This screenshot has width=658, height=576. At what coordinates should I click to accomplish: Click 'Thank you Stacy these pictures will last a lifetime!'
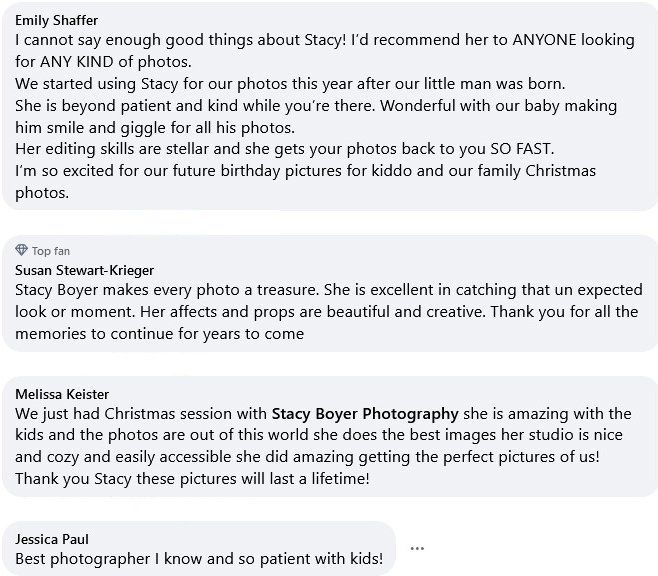(x=193, y=478)
